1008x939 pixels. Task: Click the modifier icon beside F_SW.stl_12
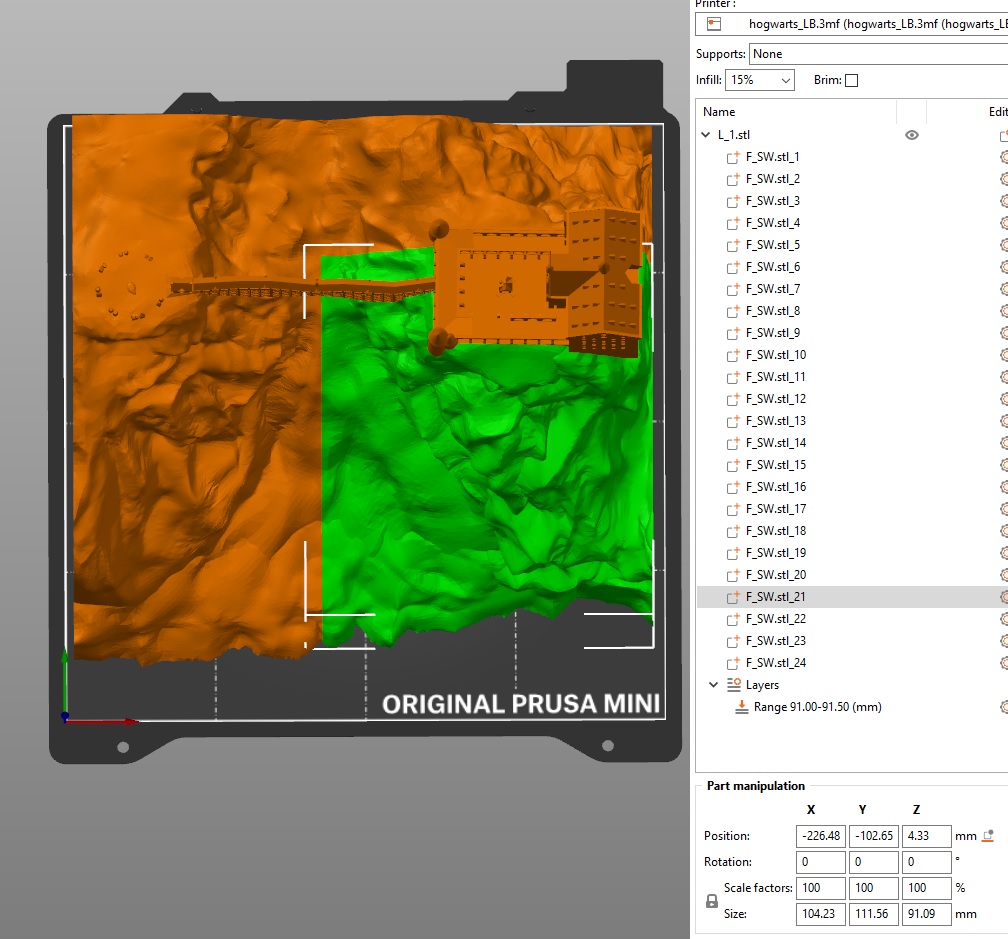[733, 399]
